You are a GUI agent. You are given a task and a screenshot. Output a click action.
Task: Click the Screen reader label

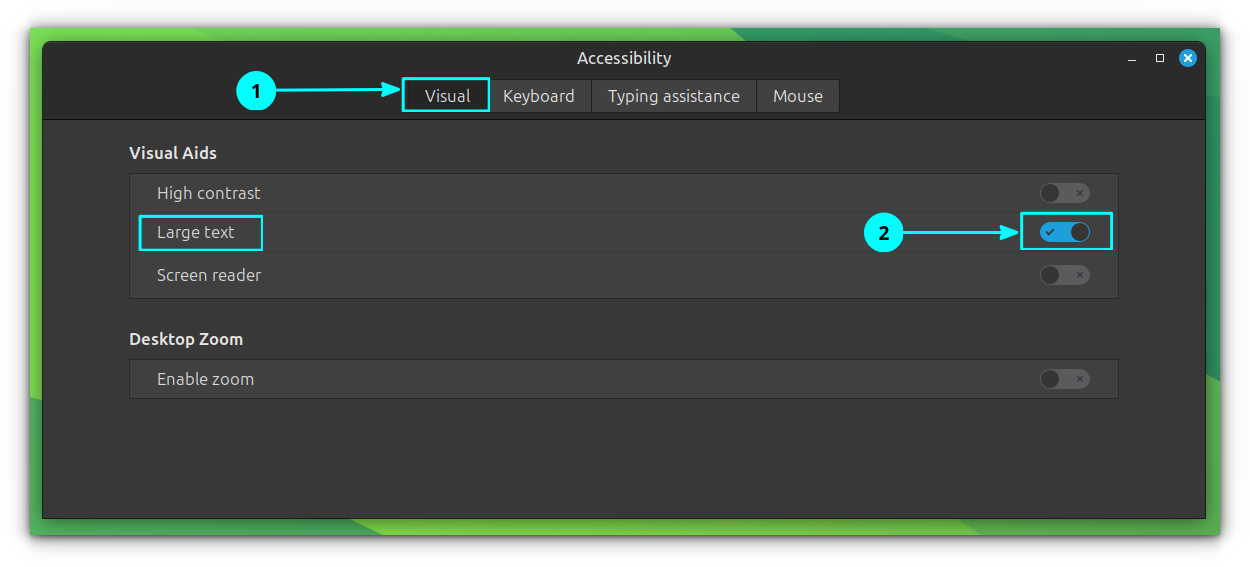pos(209,275)
